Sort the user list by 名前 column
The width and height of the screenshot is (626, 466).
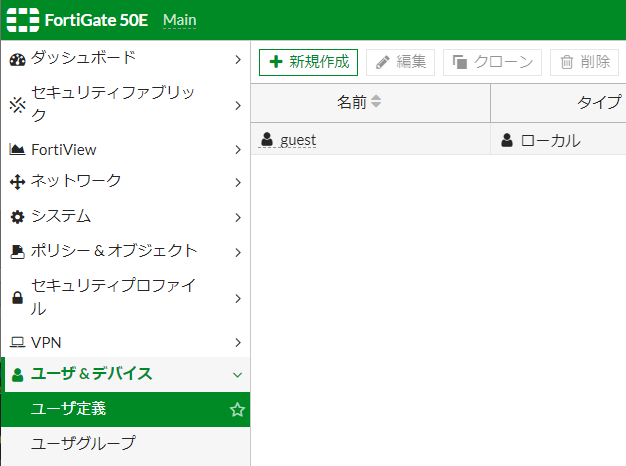pyautogui.click(x=376, y=101)
